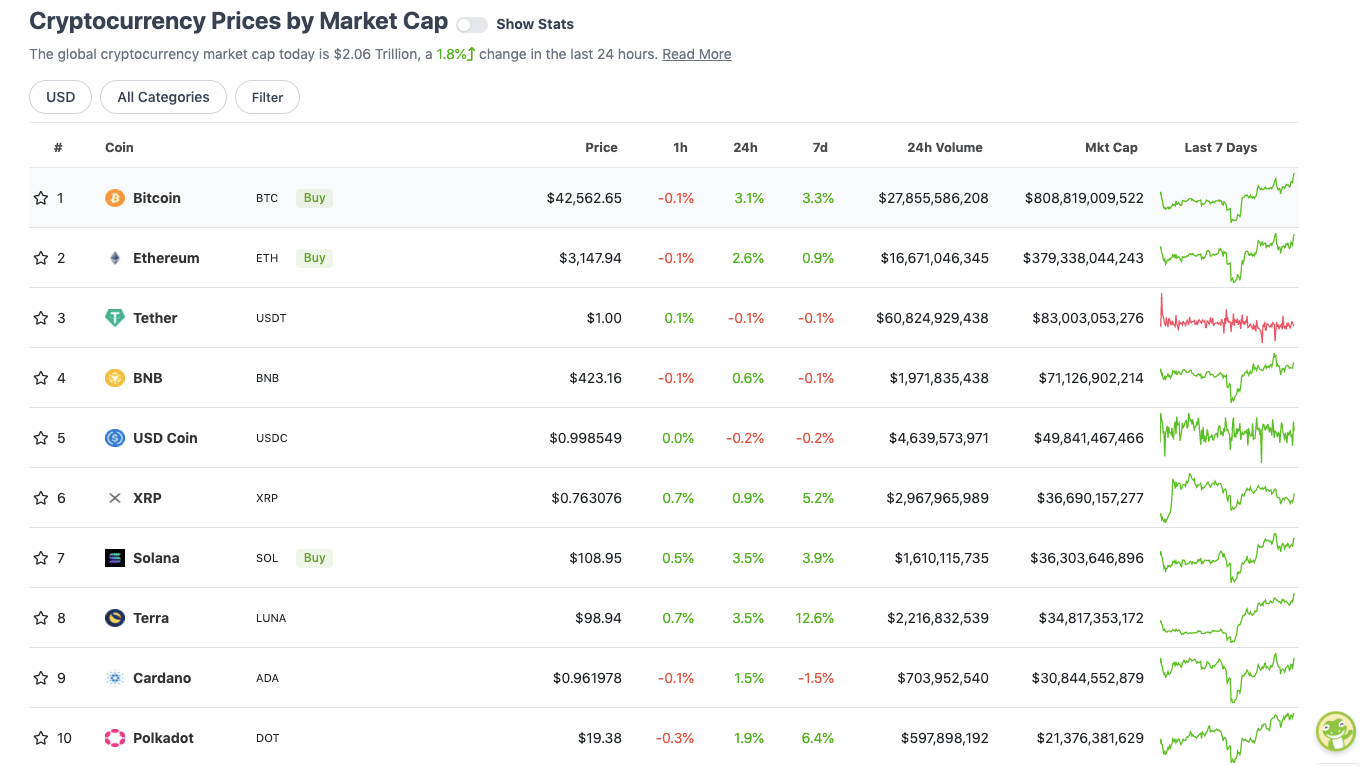Add BNB to favorites via star
Screen dimensions: 1369x766
pos(41,378)
